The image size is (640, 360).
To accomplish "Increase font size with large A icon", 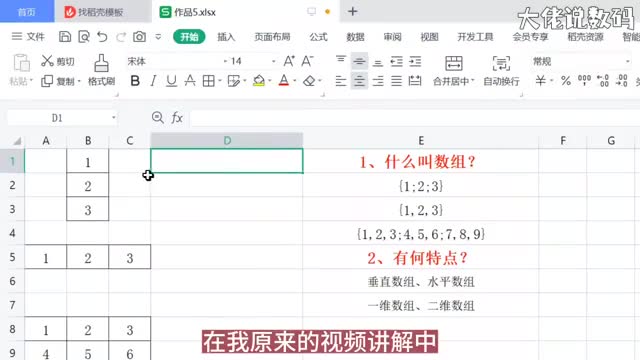I will (x=289, y=61).
